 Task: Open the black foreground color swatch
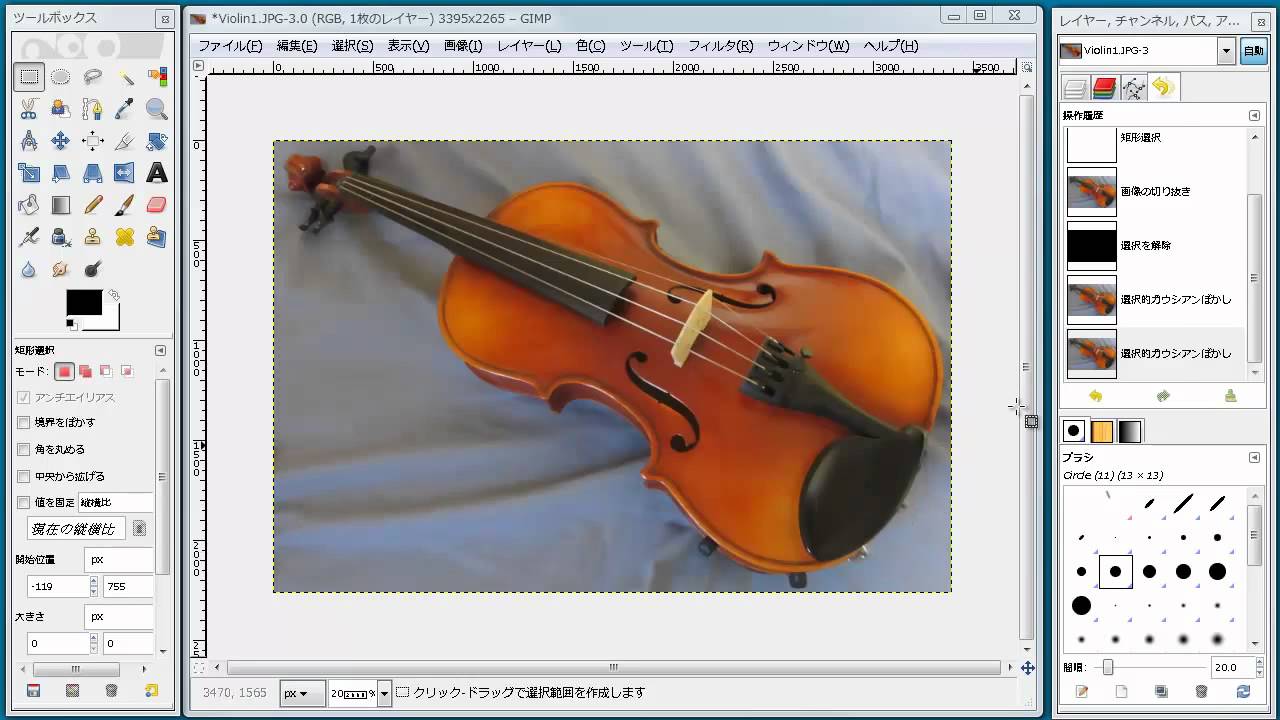tap(84, 303)
